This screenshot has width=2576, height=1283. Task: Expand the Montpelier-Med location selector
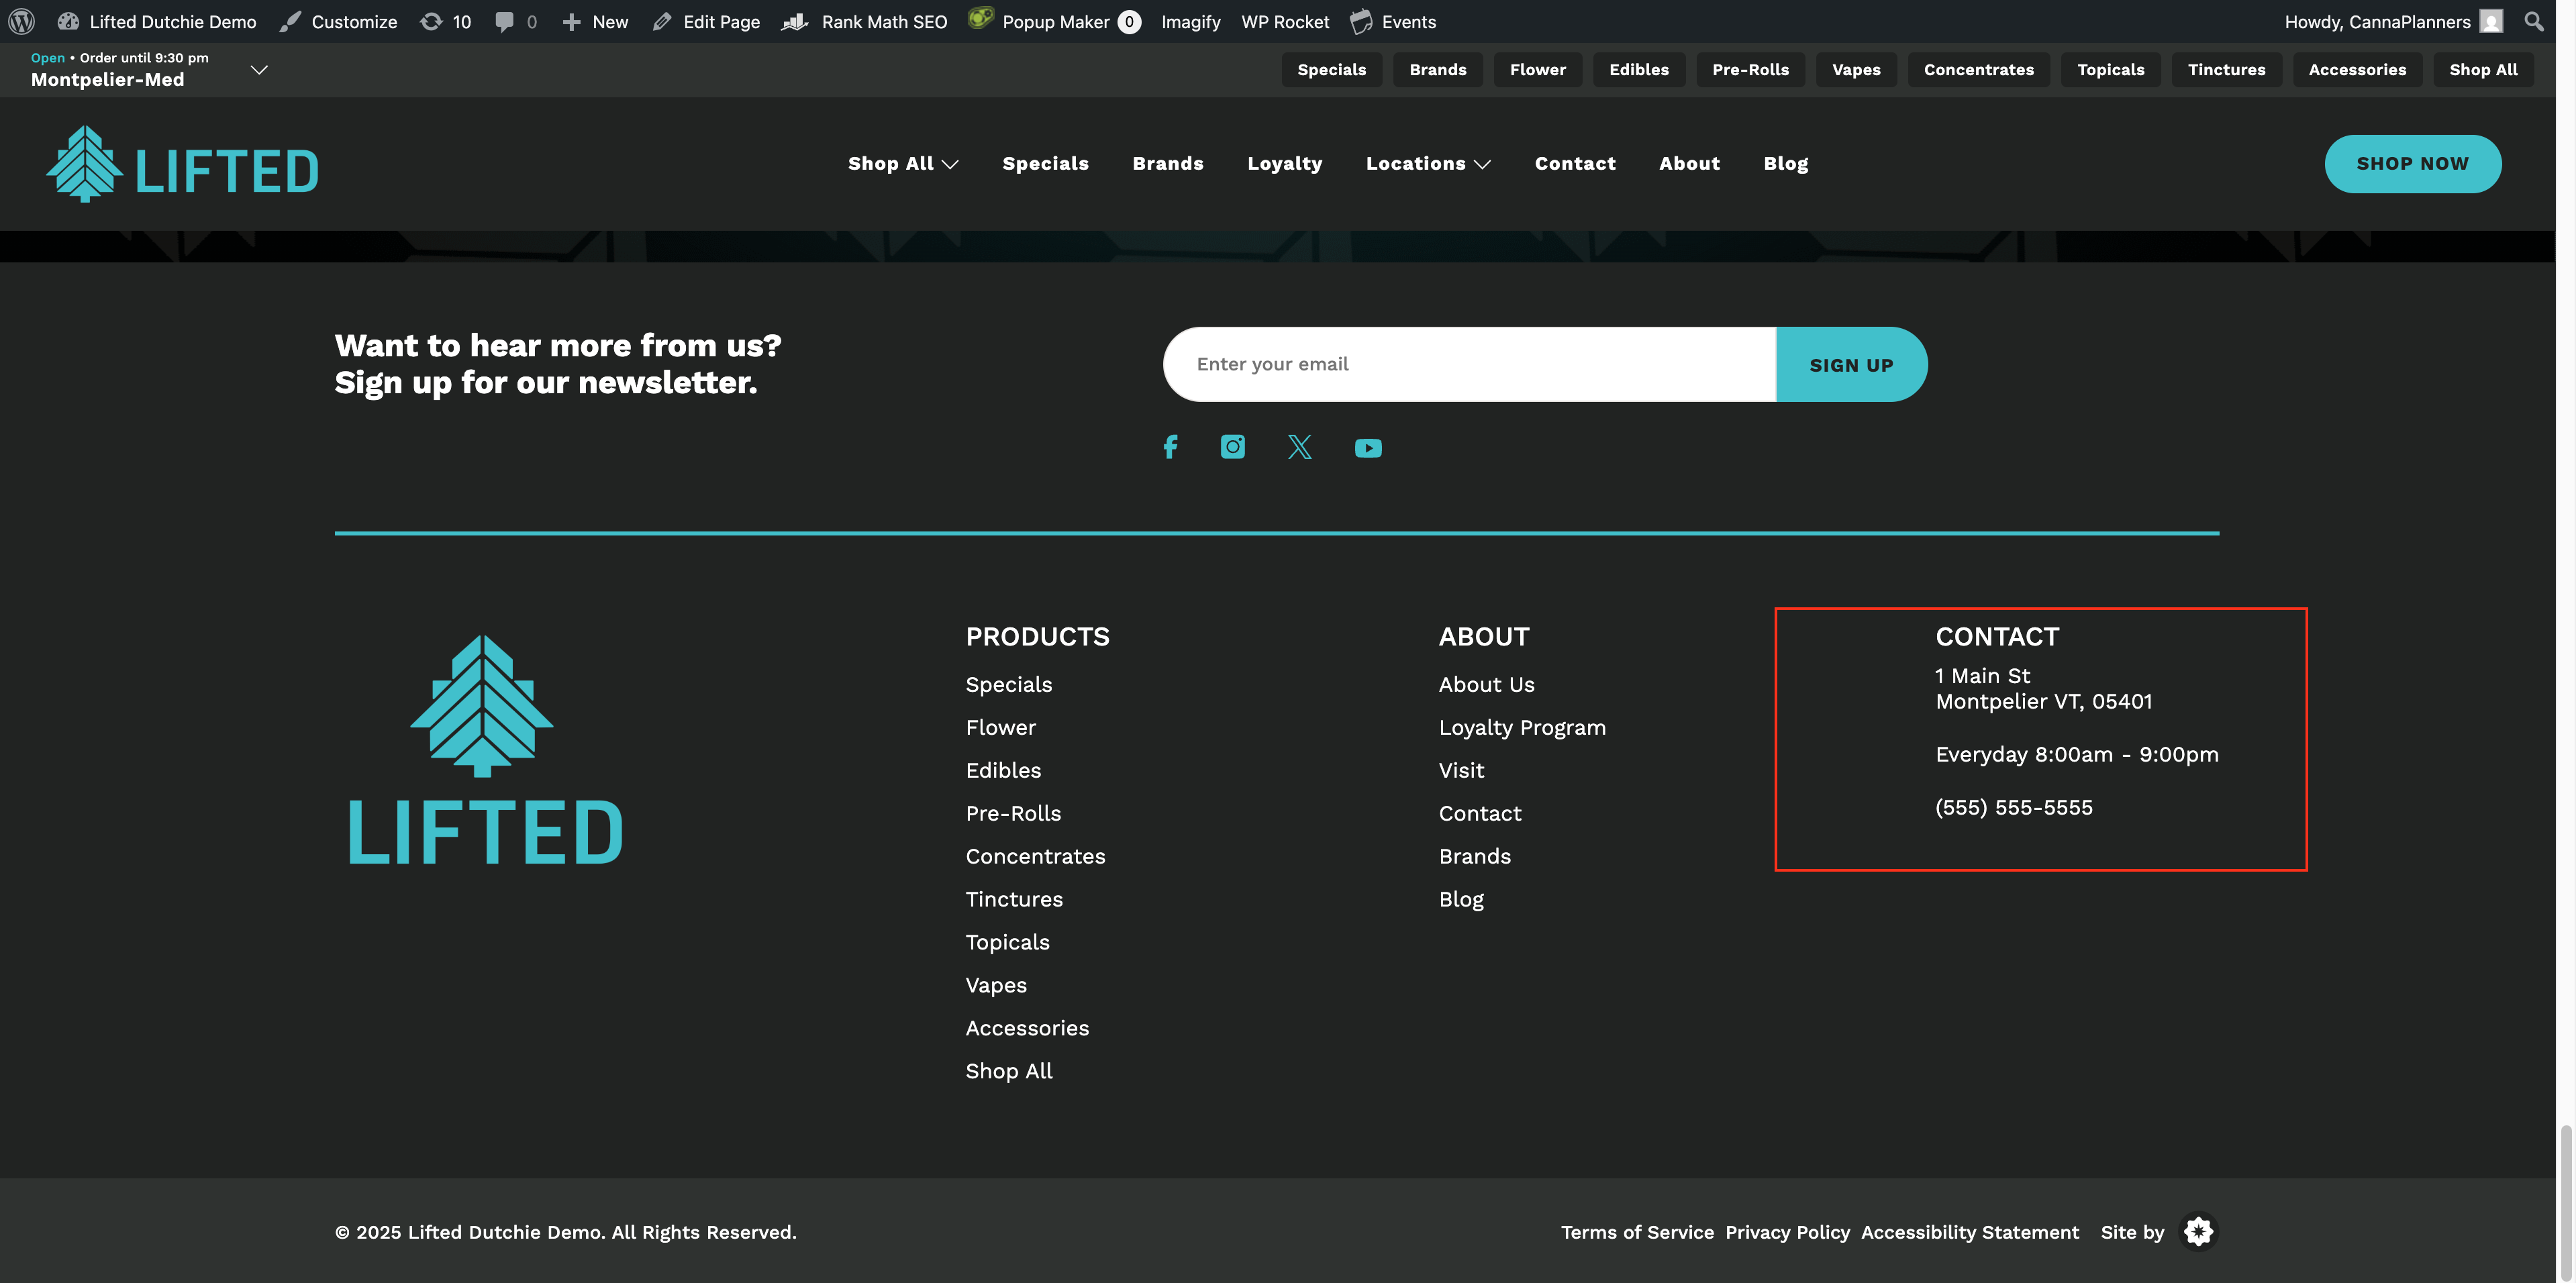258,69
